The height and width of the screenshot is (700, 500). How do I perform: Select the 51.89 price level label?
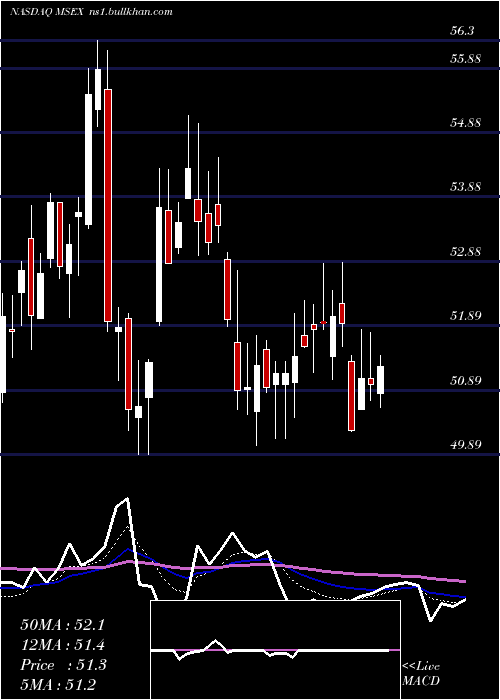coord(466,316)
